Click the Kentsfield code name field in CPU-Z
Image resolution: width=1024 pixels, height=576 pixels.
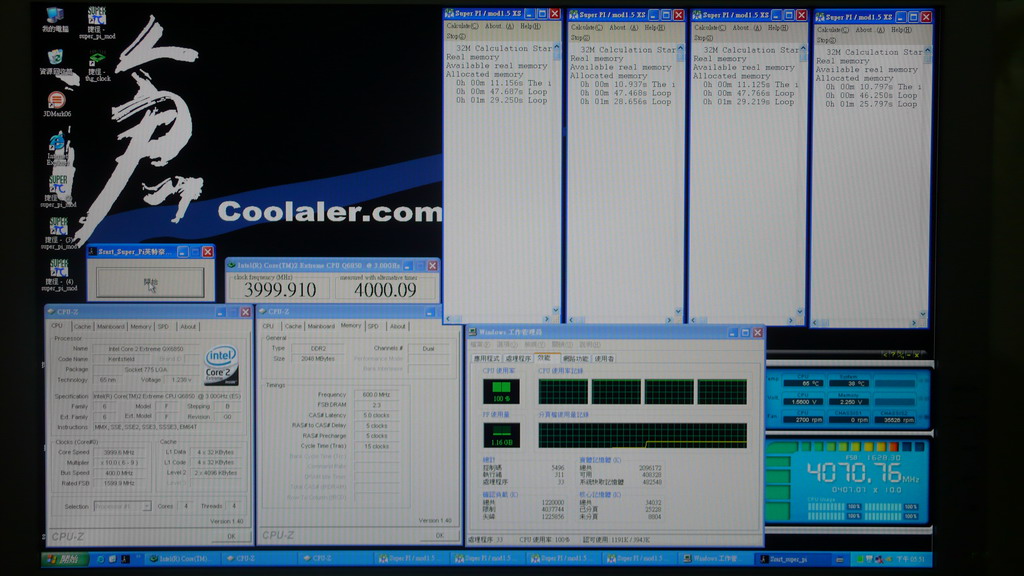[122, 359]
